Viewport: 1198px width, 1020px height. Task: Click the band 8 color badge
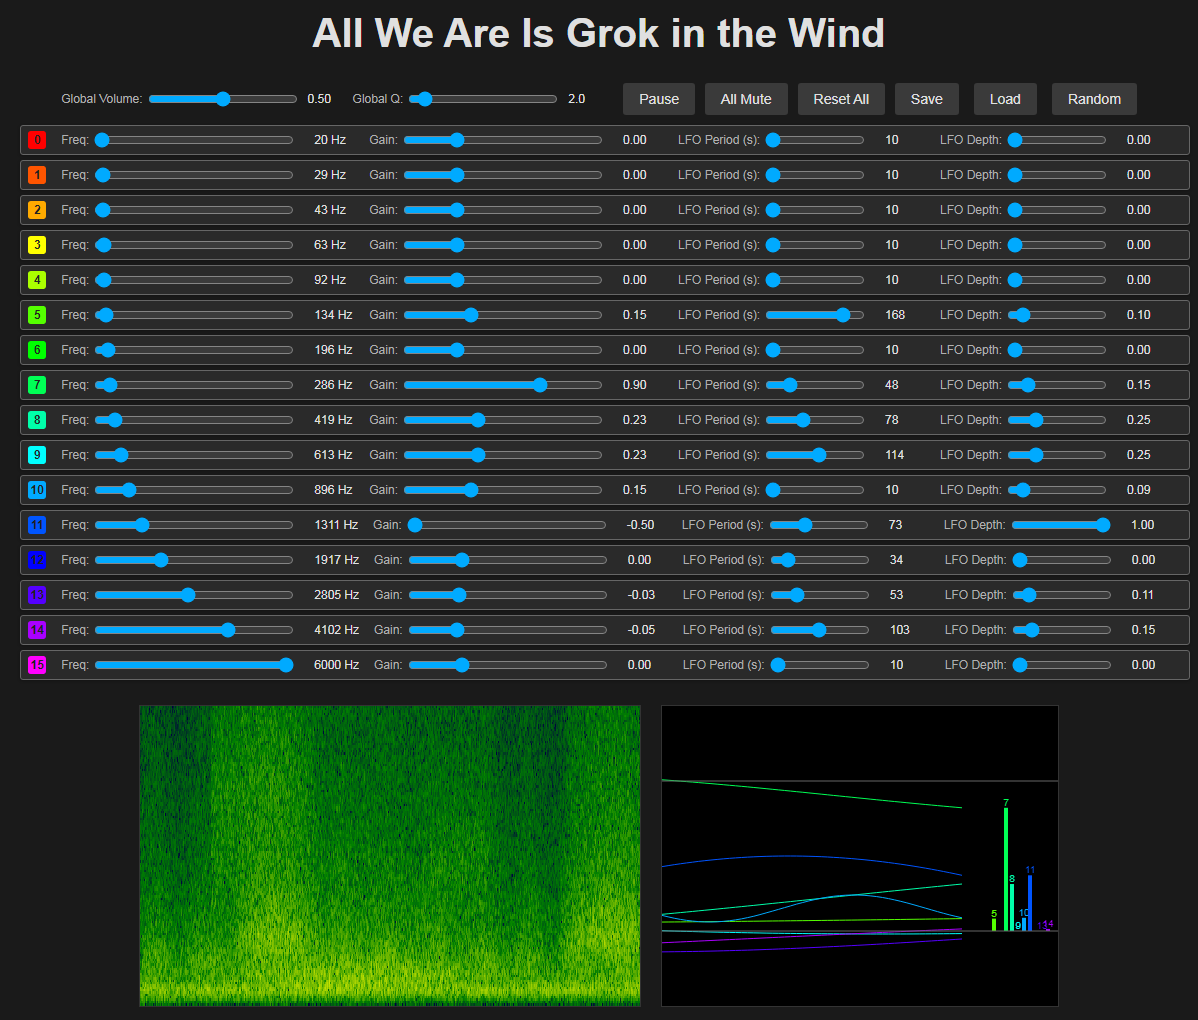coord(37,420)
